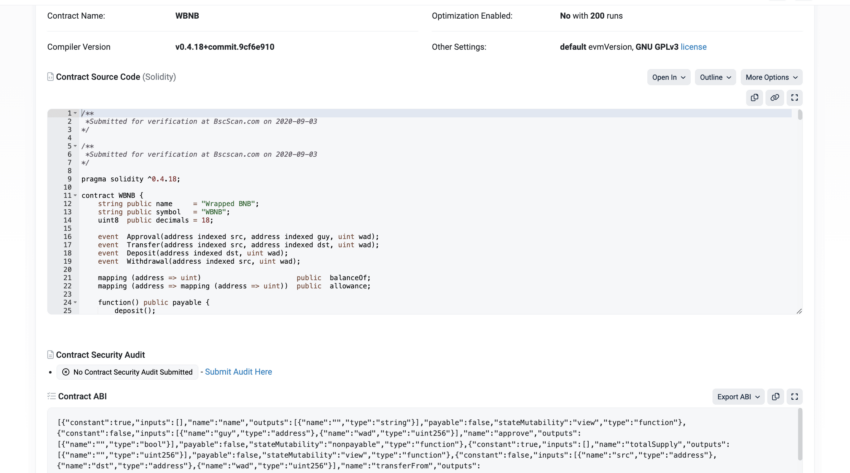The image size is (850, 473).
Task: Click the Contract Security Audit file icon
Action: coord(50,355)
